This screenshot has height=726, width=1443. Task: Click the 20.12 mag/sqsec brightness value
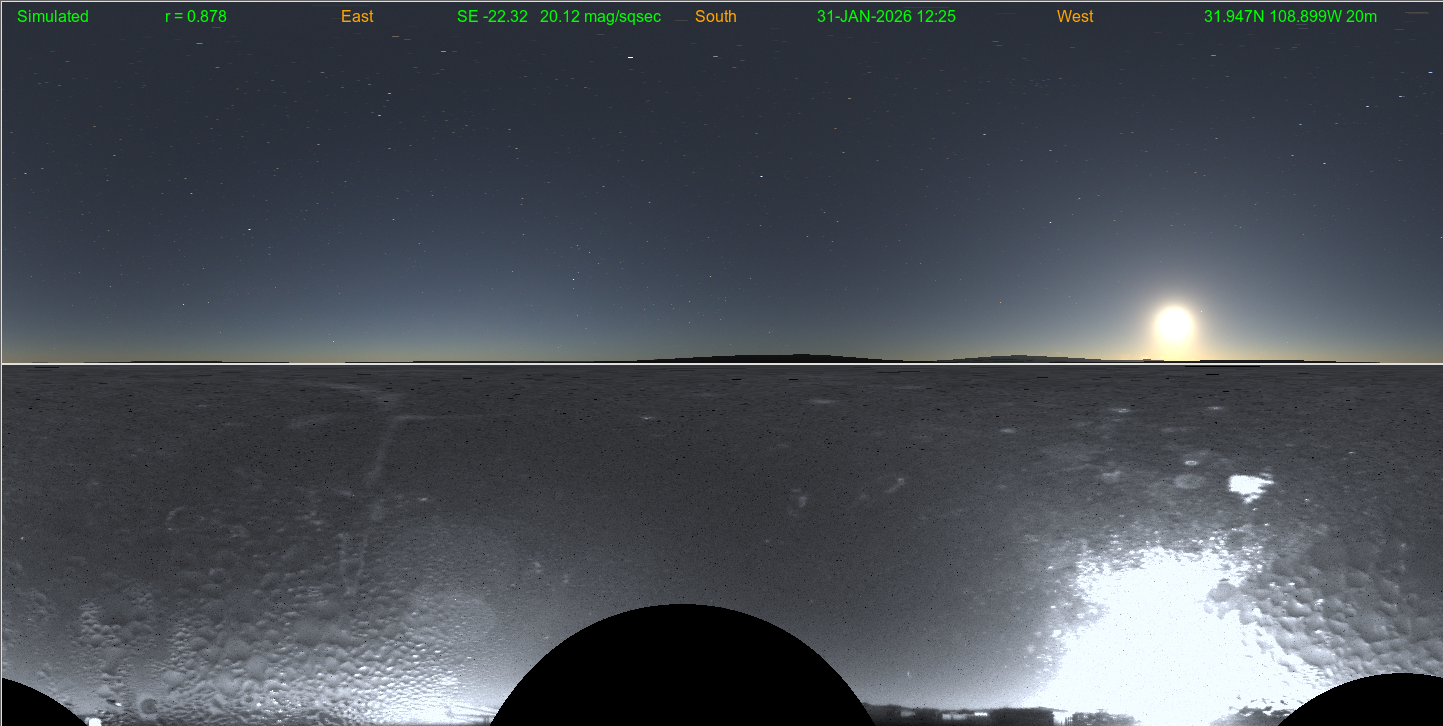[x=600, y=17]
